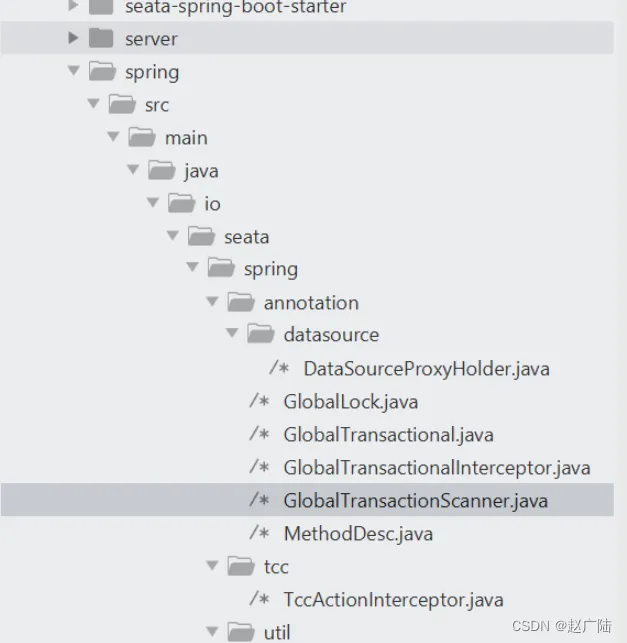Viewport: 627px width, 643px height.
Task: Click the file icon beside GlobalTransactionalInterceptor.java
Action: (259, 466)
